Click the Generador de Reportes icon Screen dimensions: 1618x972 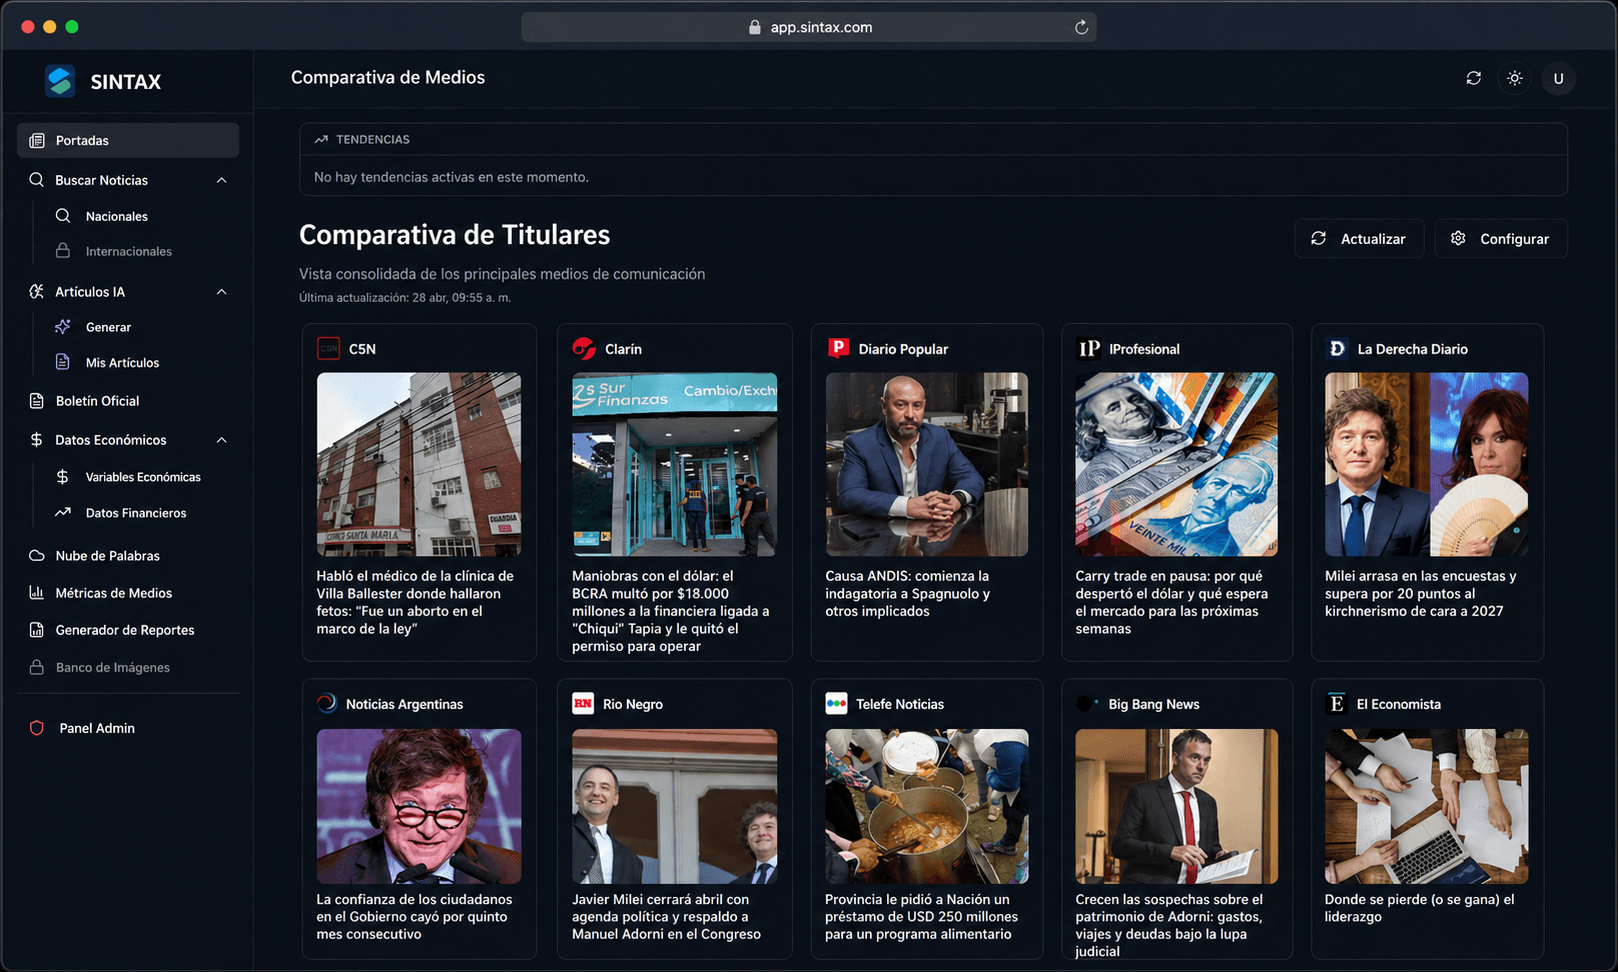(x=37, y=630)
